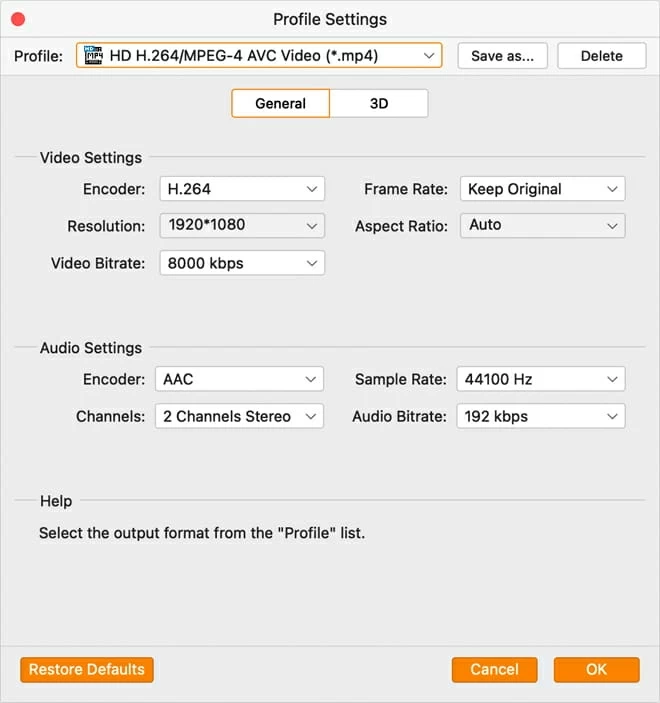660x703 pixels.
Task: Switch to the 3D tab
Action: (x=379, y=103)
